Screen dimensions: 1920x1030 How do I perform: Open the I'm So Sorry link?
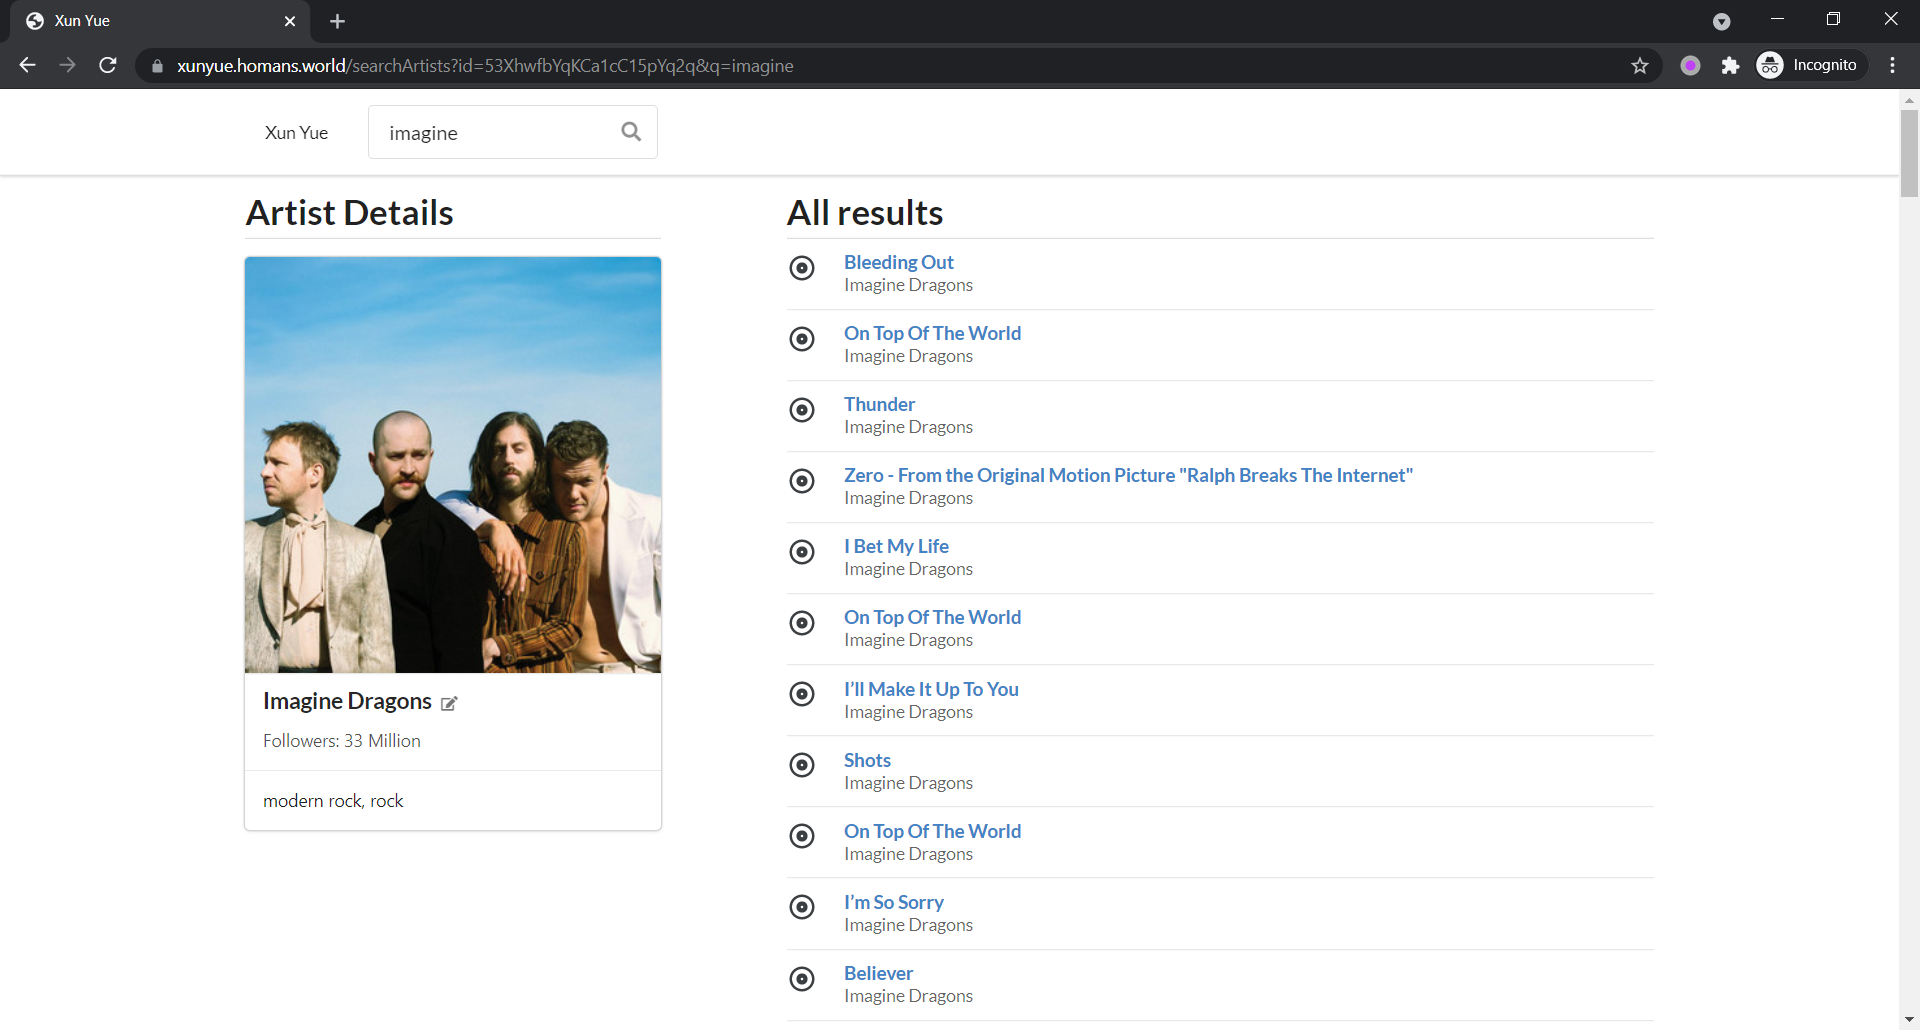tap(893, 902)
